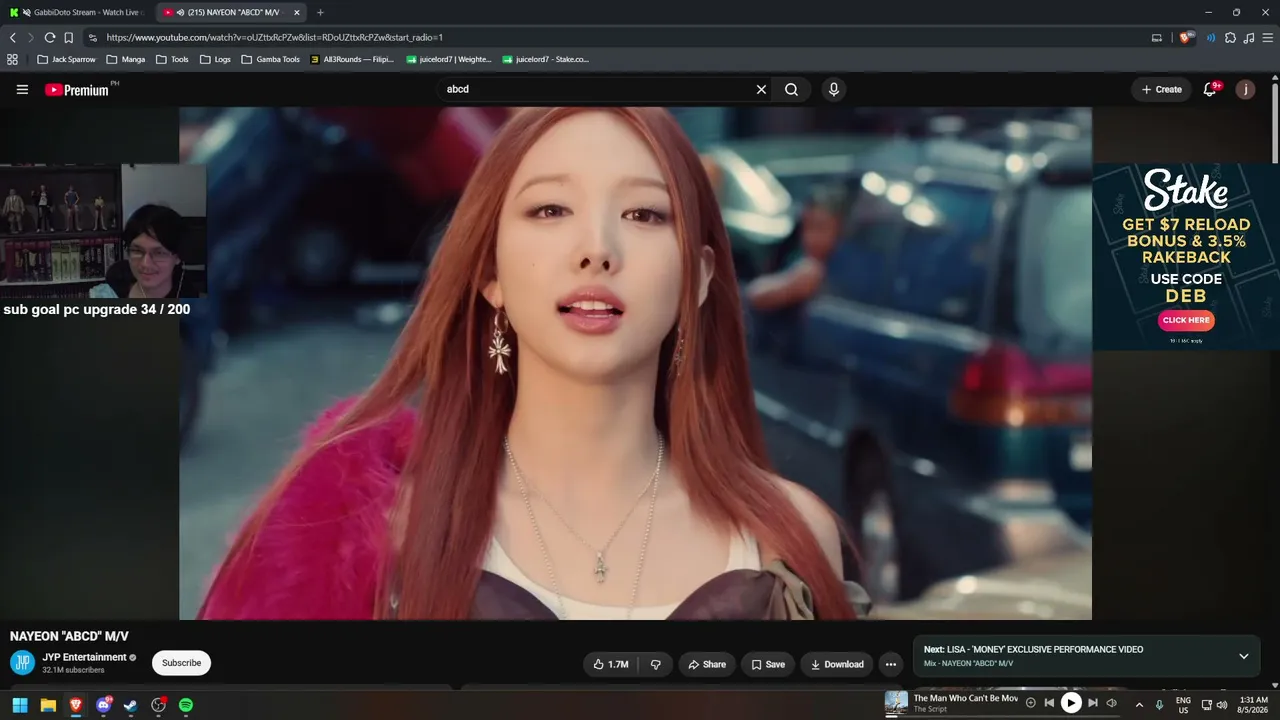Play The Man Who Can't Be Moved
The image size is (1280, 720).
coord(1071,703)
